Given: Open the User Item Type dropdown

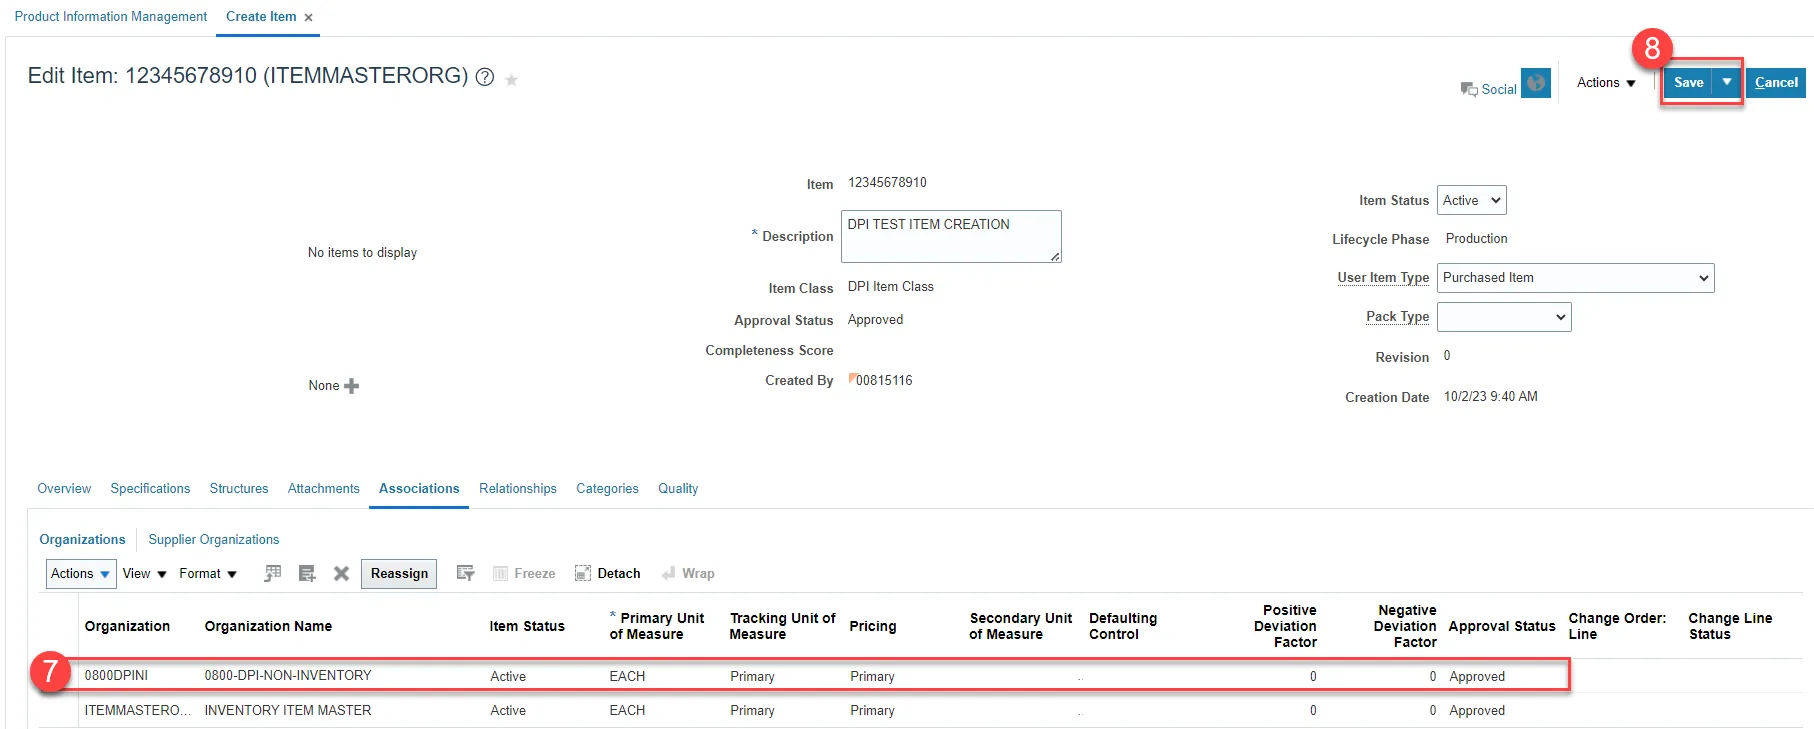Looking at the screenshot, I should coord(1575,278).
